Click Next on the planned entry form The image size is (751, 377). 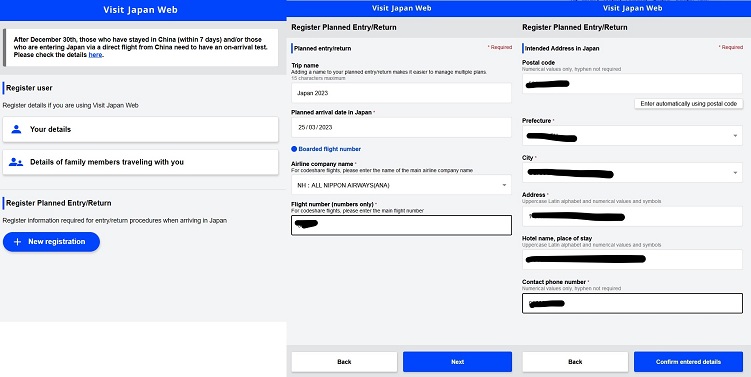[457, 362]
